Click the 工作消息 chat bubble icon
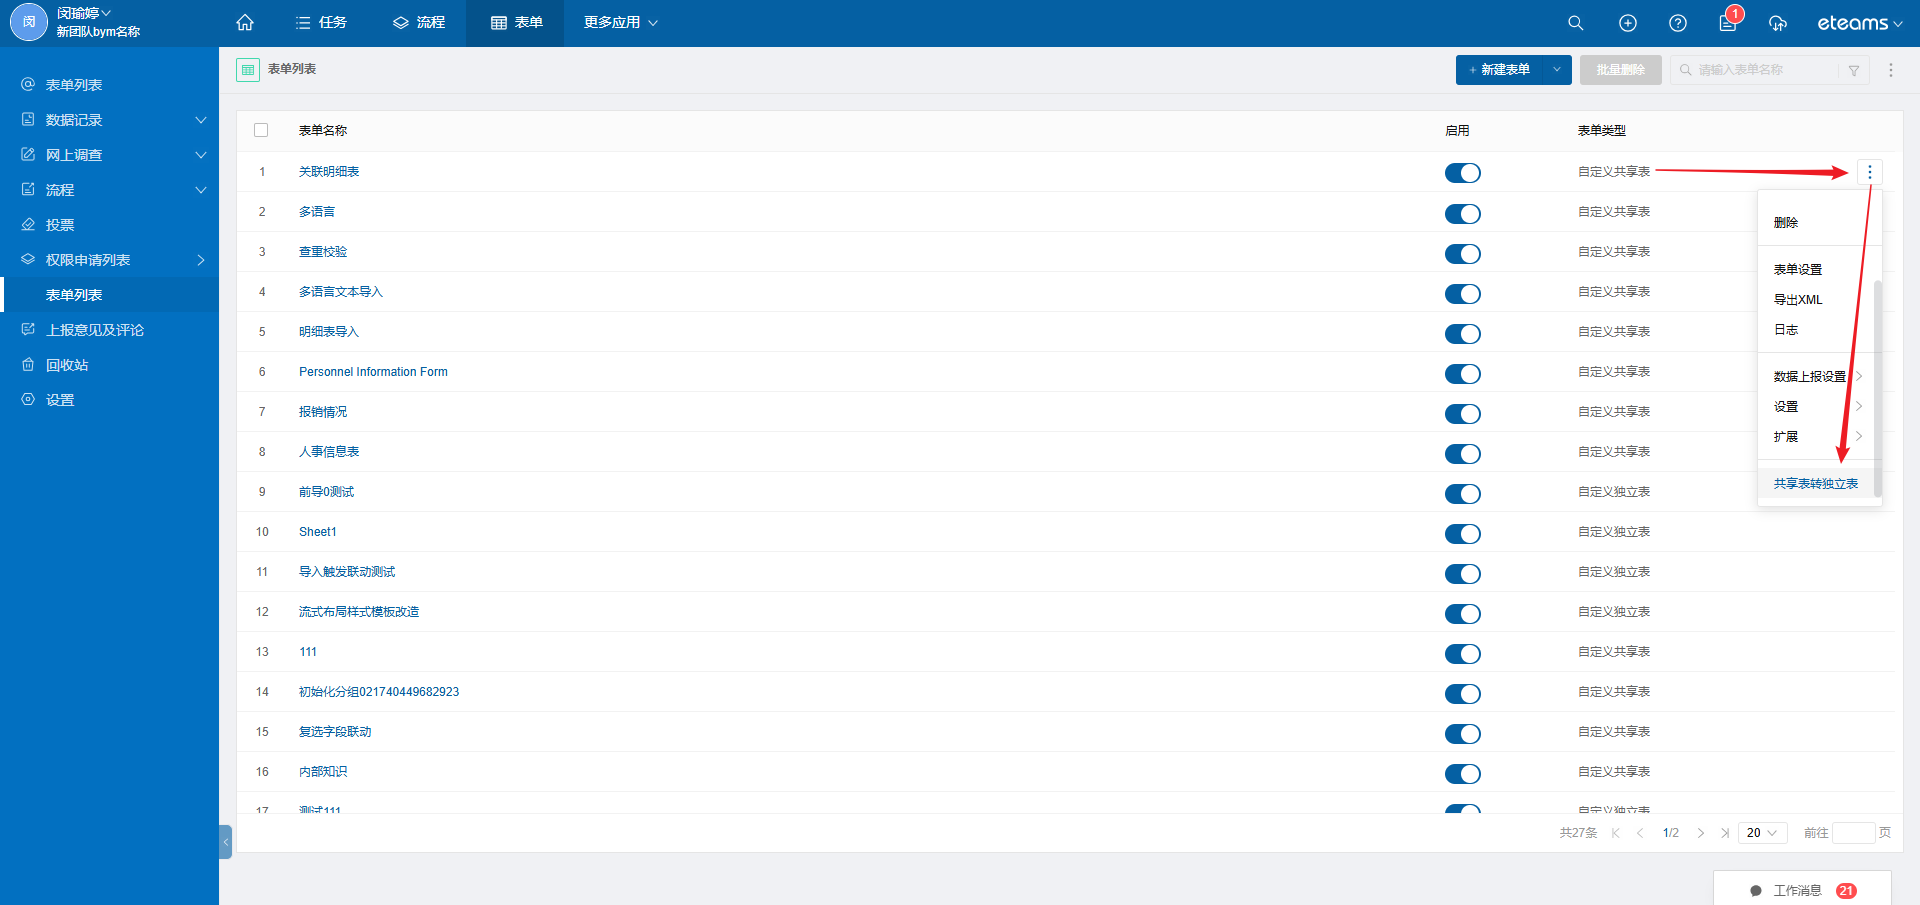This screenshot has width=1920, height=905. point(1756,890)
